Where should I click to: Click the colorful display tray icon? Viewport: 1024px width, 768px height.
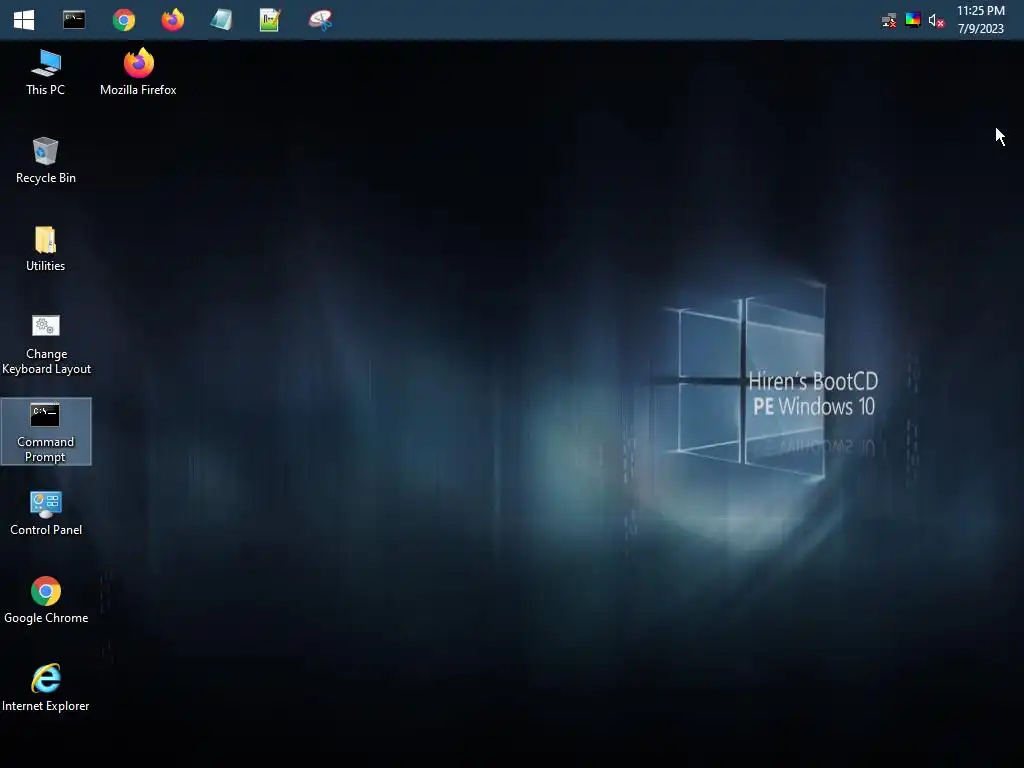(912, 20)
